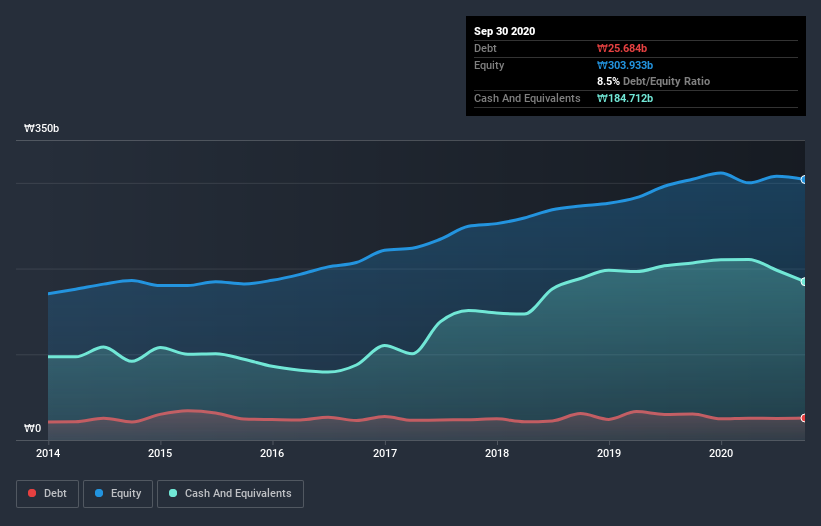Click the 2019 x-axis label
Screen dimensions: 821x526
pos(609,453)
